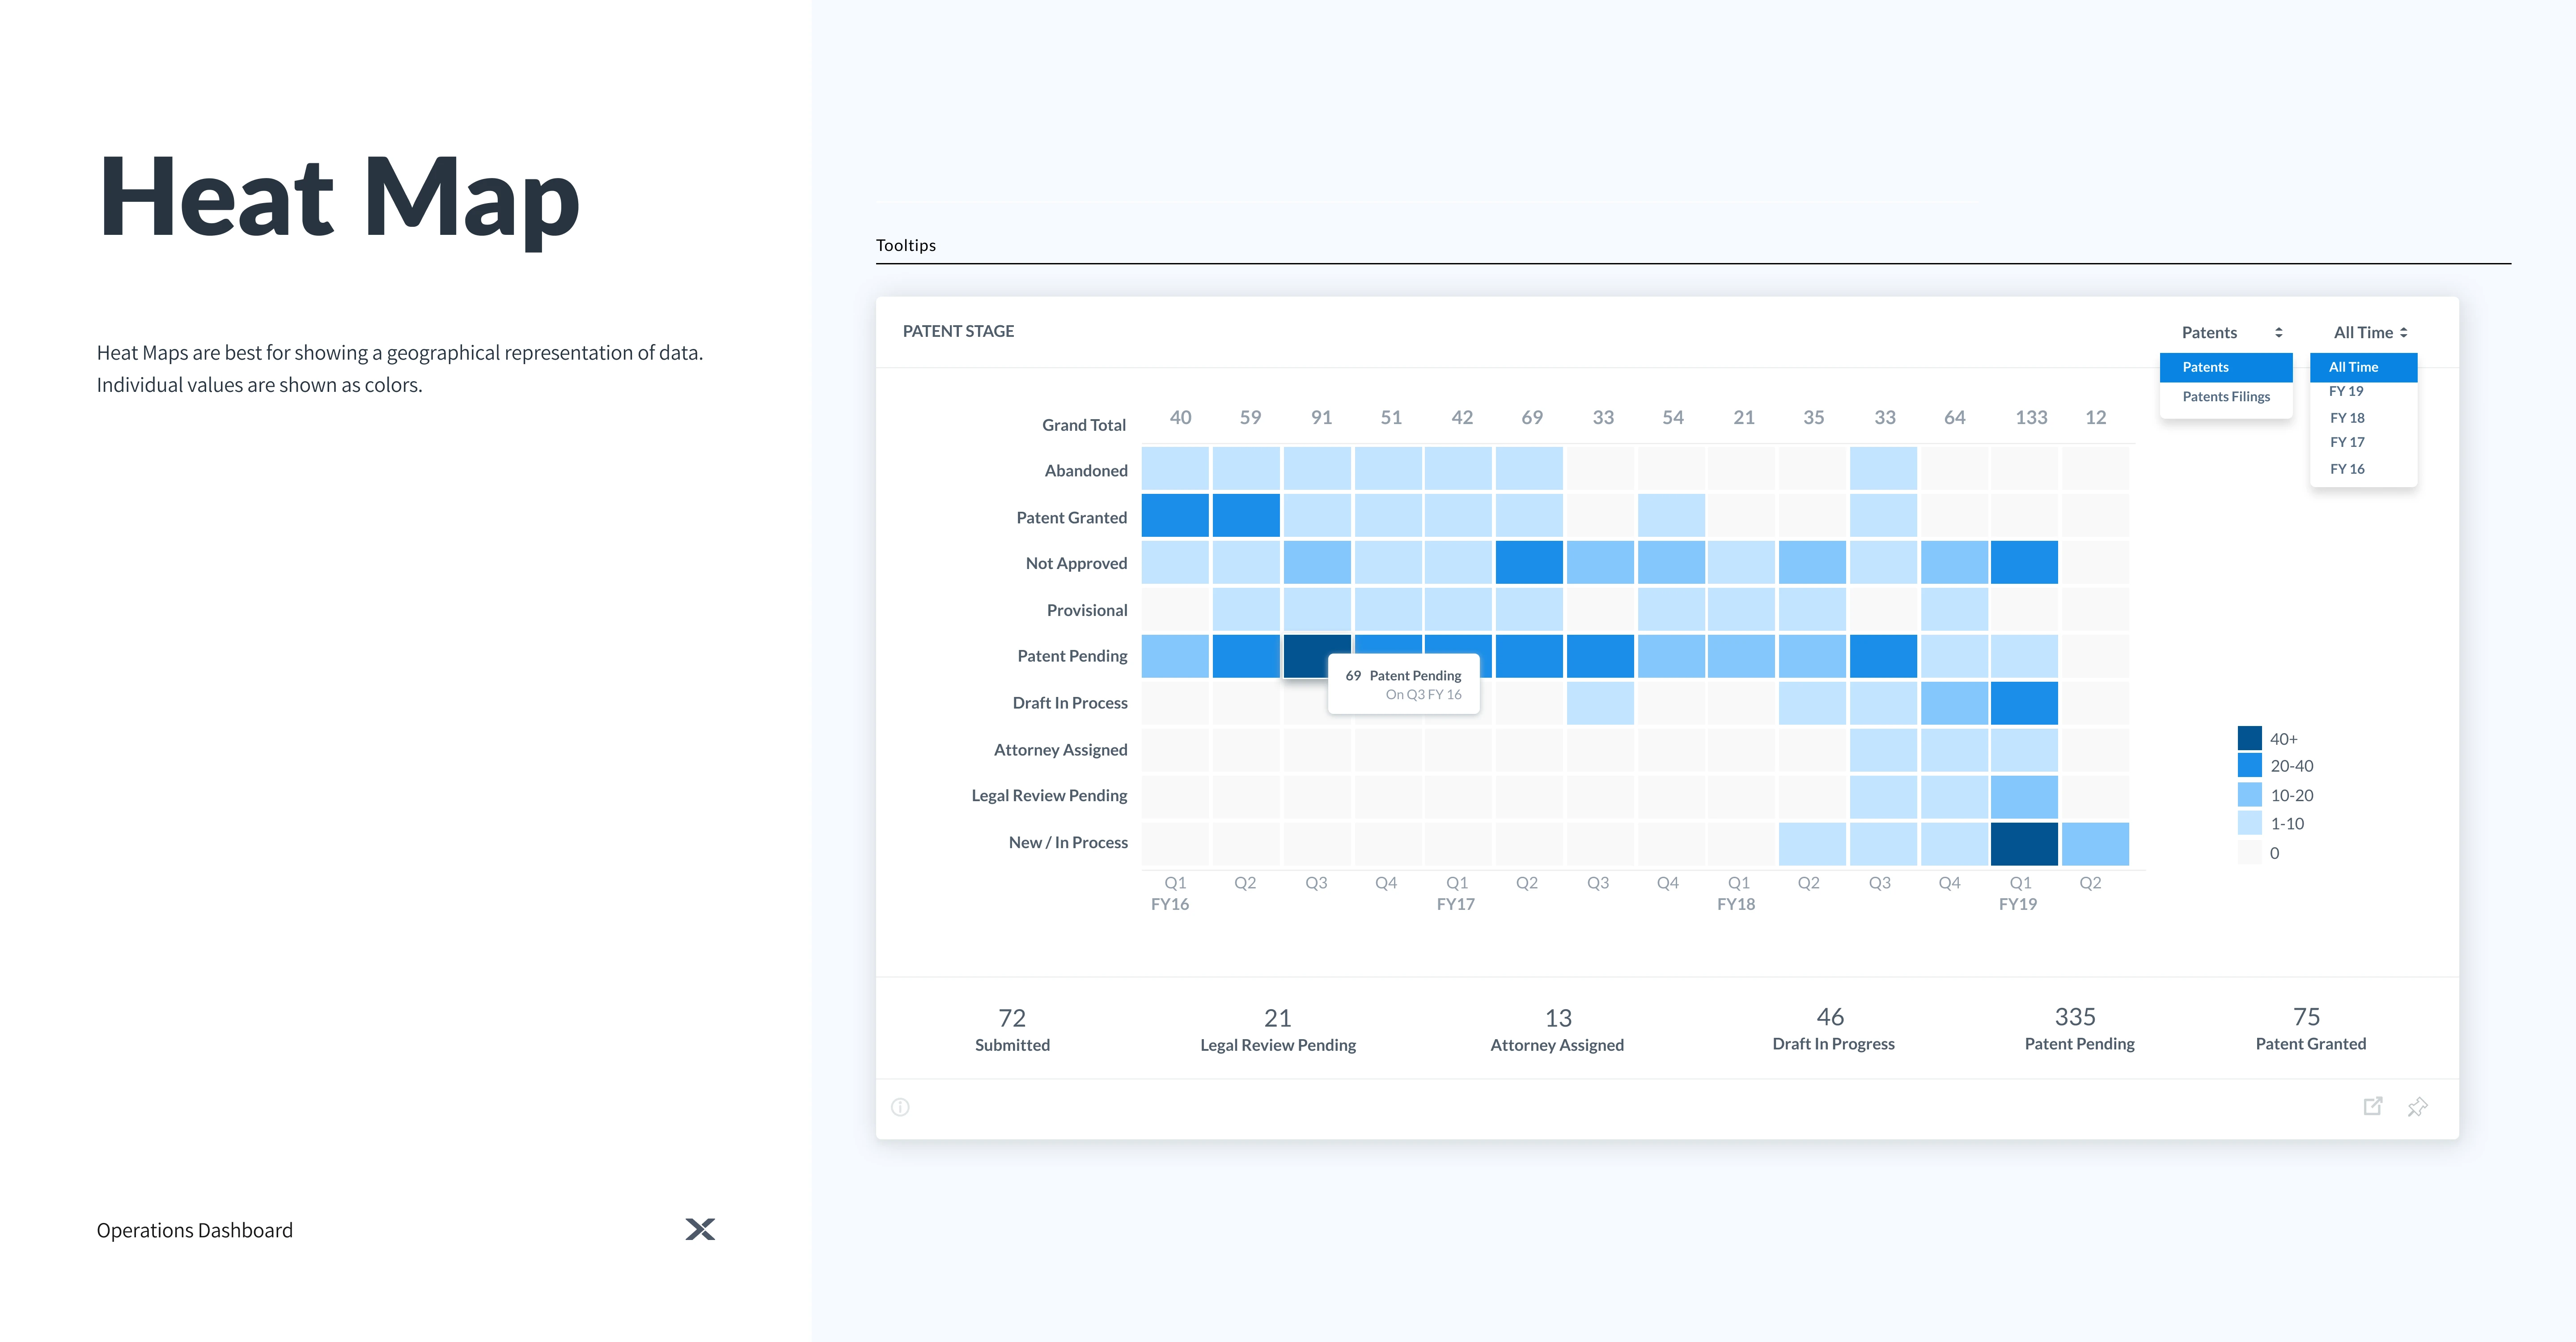
Task: Click the X logo near Operations Dashboard
Action: pos(700,1229)
